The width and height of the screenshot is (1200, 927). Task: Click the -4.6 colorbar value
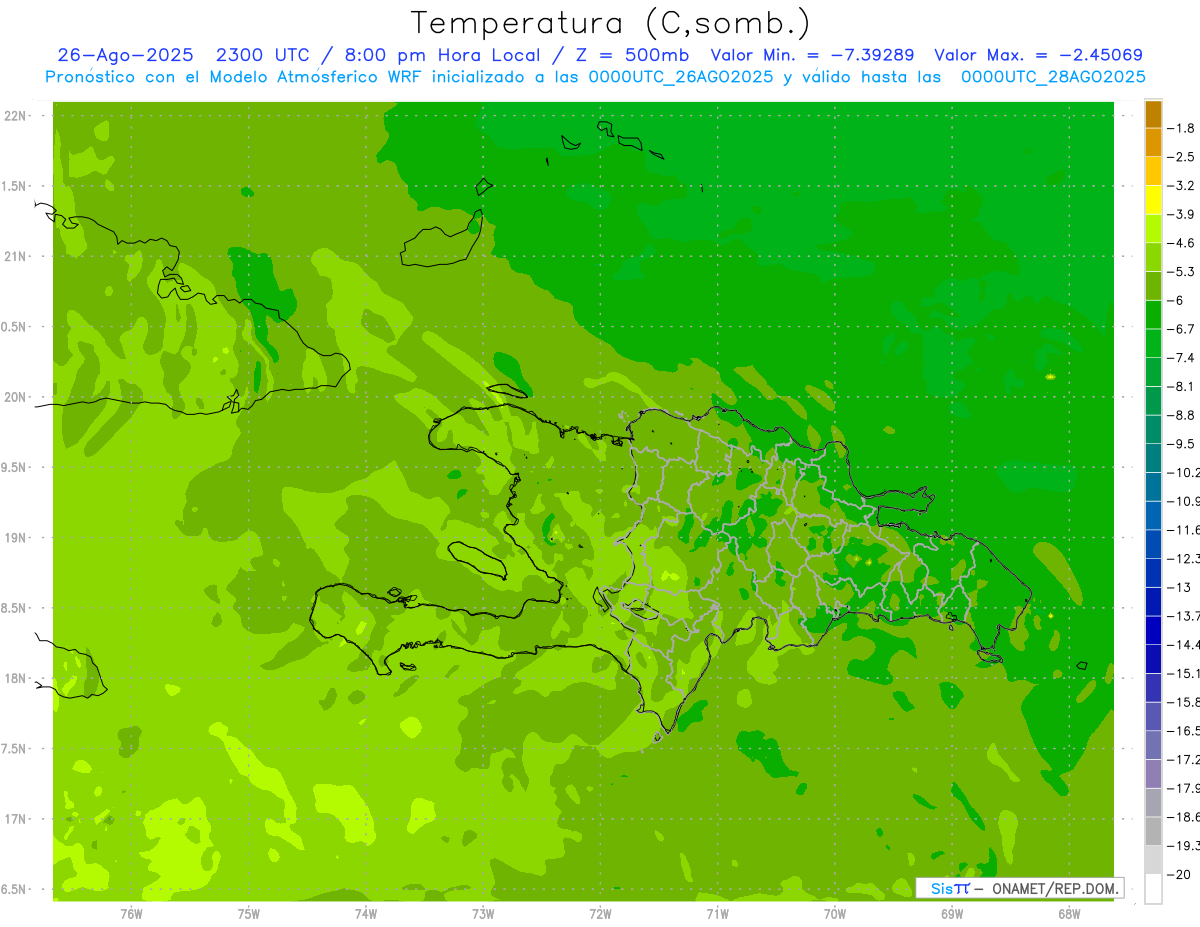coord(1181,243)
